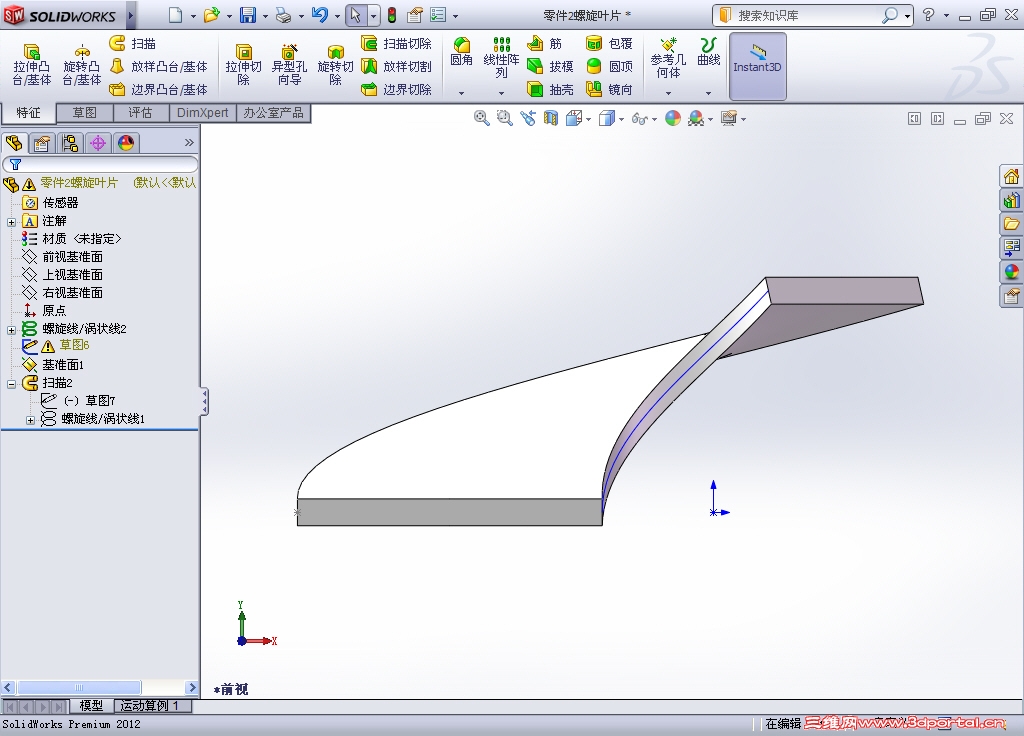This screenshot has height=736, width=1024.
Task: Select the 边界切除 boundary cut tool
Action: tap(396, 89)
